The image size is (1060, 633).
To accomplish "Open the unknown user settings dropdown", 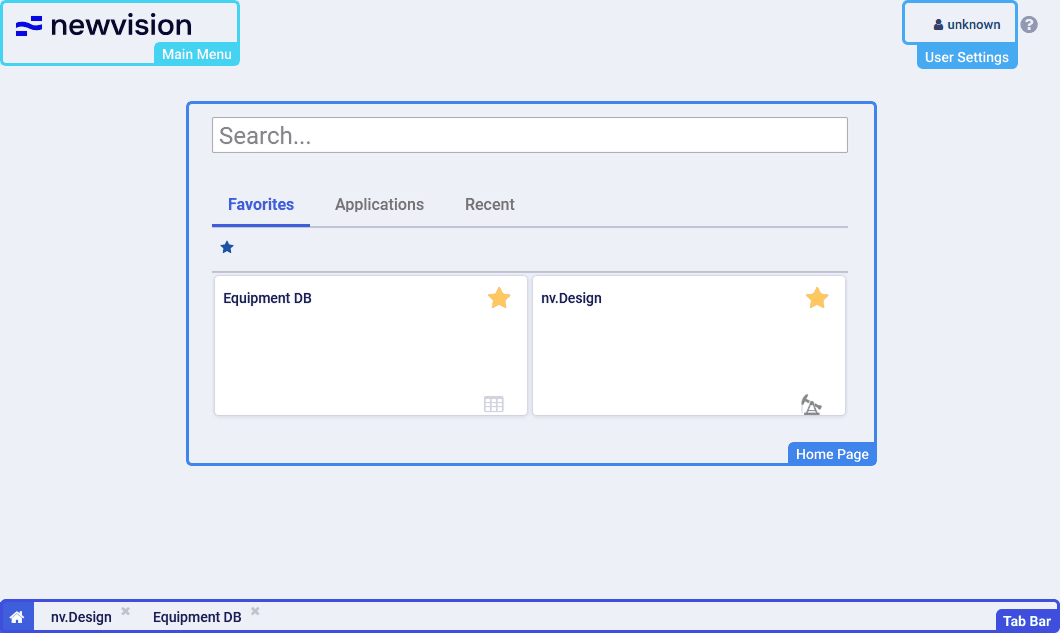I will (960, 24).
